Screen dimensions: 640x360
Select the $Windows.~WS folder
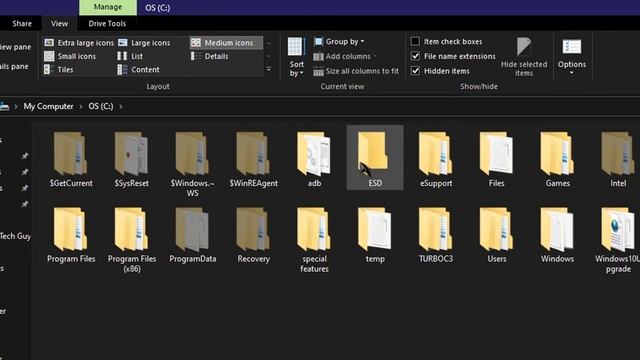pyautogui.click(x=192, y=163)
